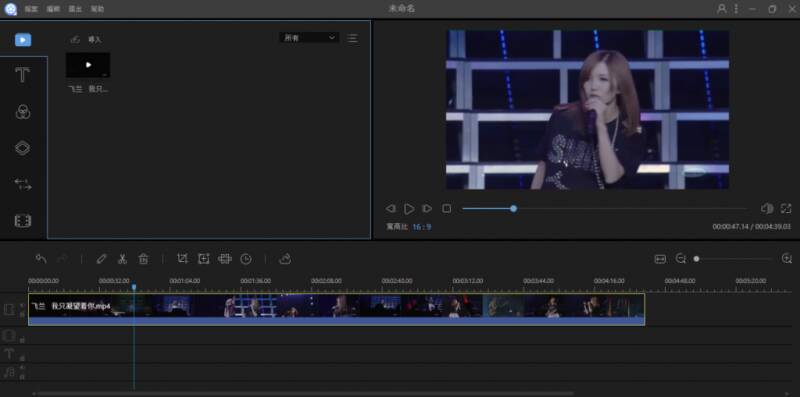
Task: Click the 导入 import button
Action: [87, 39]
